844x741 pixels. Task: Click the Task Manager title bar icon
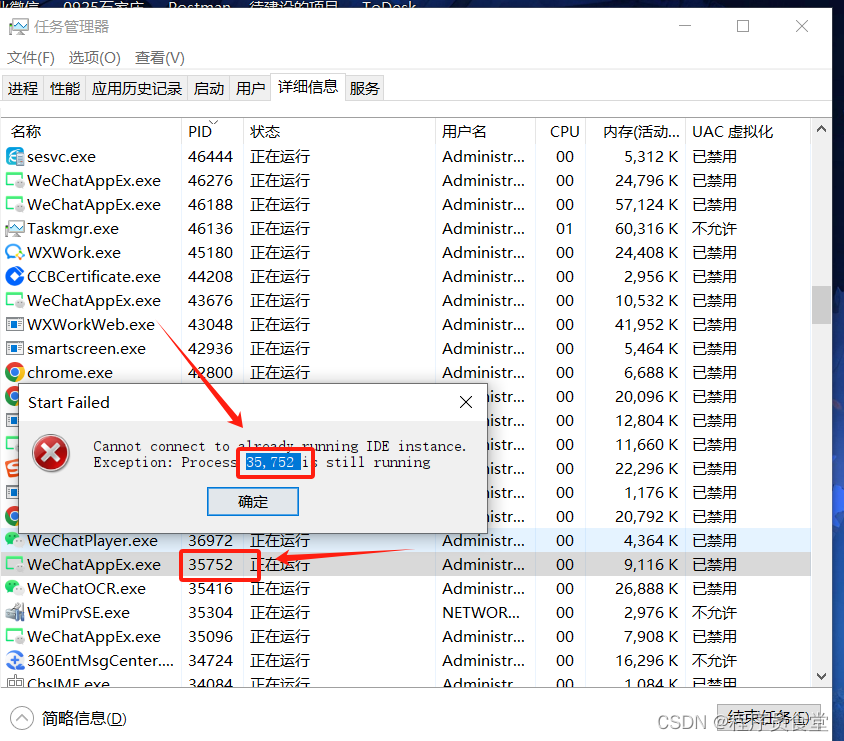(18, 26)
